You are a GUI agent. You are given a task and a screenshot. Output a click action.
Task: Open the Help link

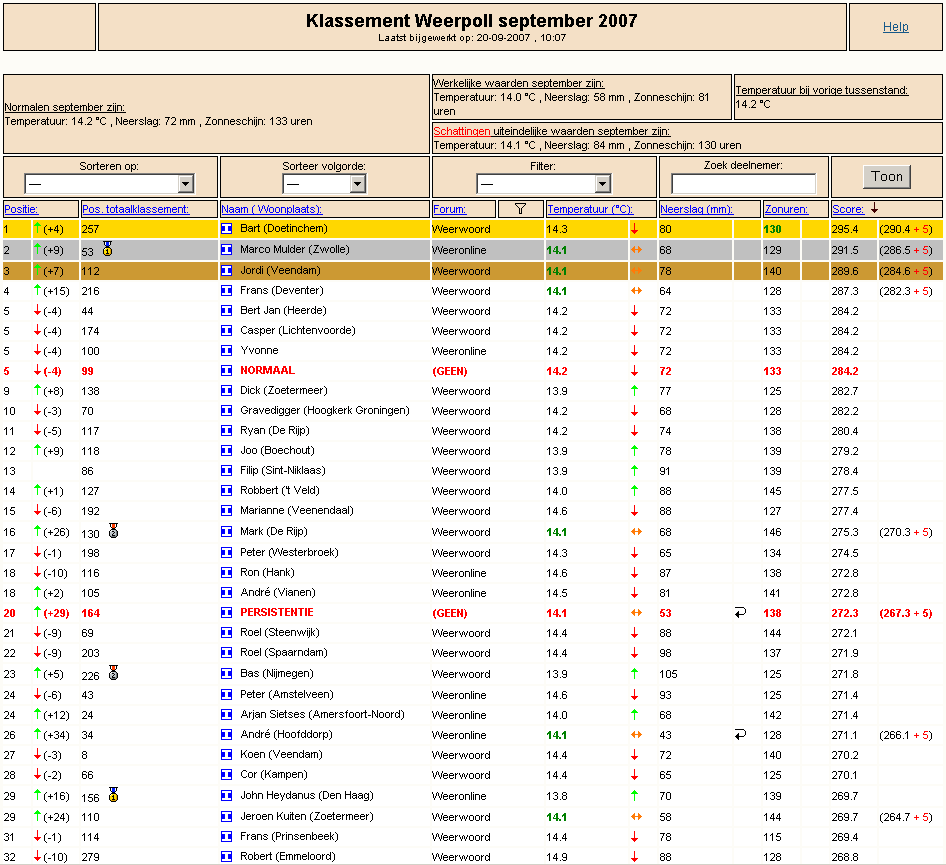pyautogui.click(x=895, y=27)
